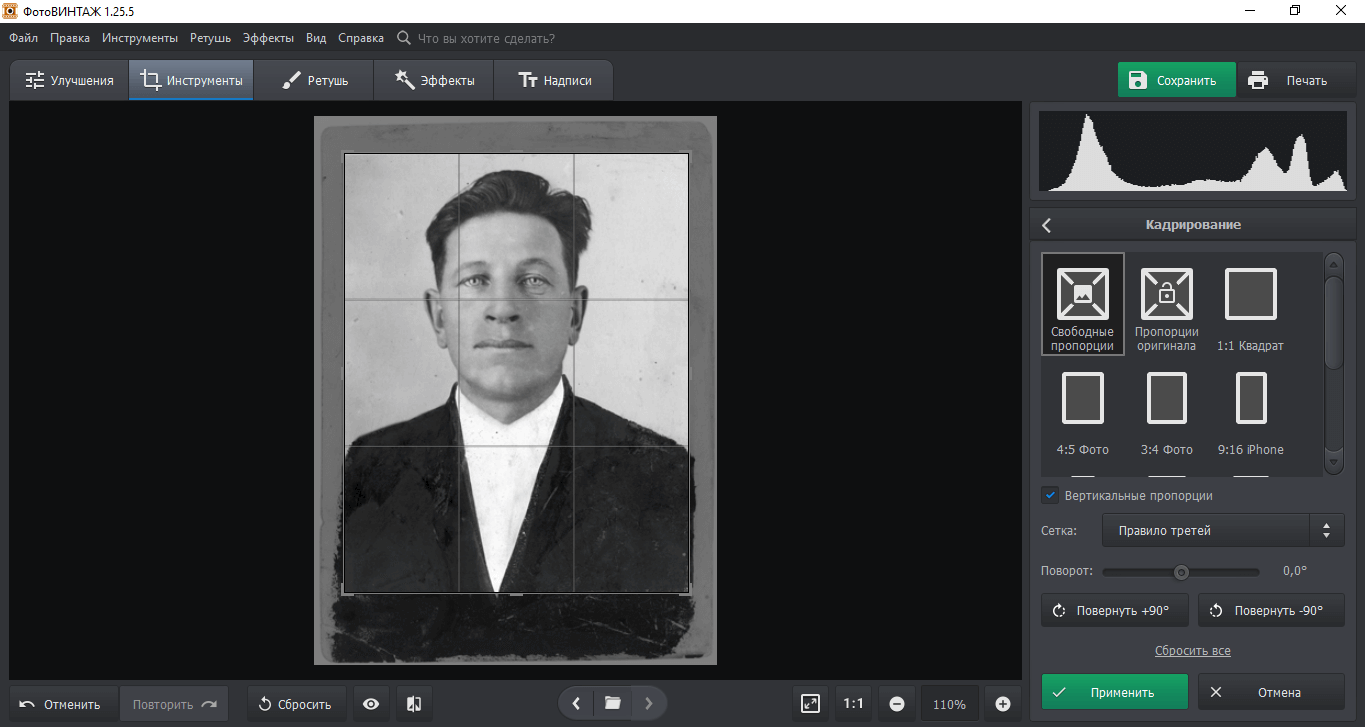Image resolution: width=1365 pixels, height=727 pixels.
Task: Click the fit-to-screen icon in bottom bar
Action: point(811,704)
